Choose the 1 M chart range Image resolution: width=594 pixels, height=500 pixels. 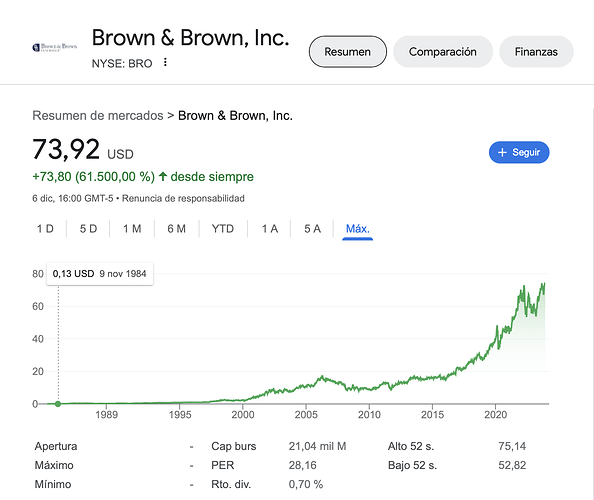tap(132, 229)
